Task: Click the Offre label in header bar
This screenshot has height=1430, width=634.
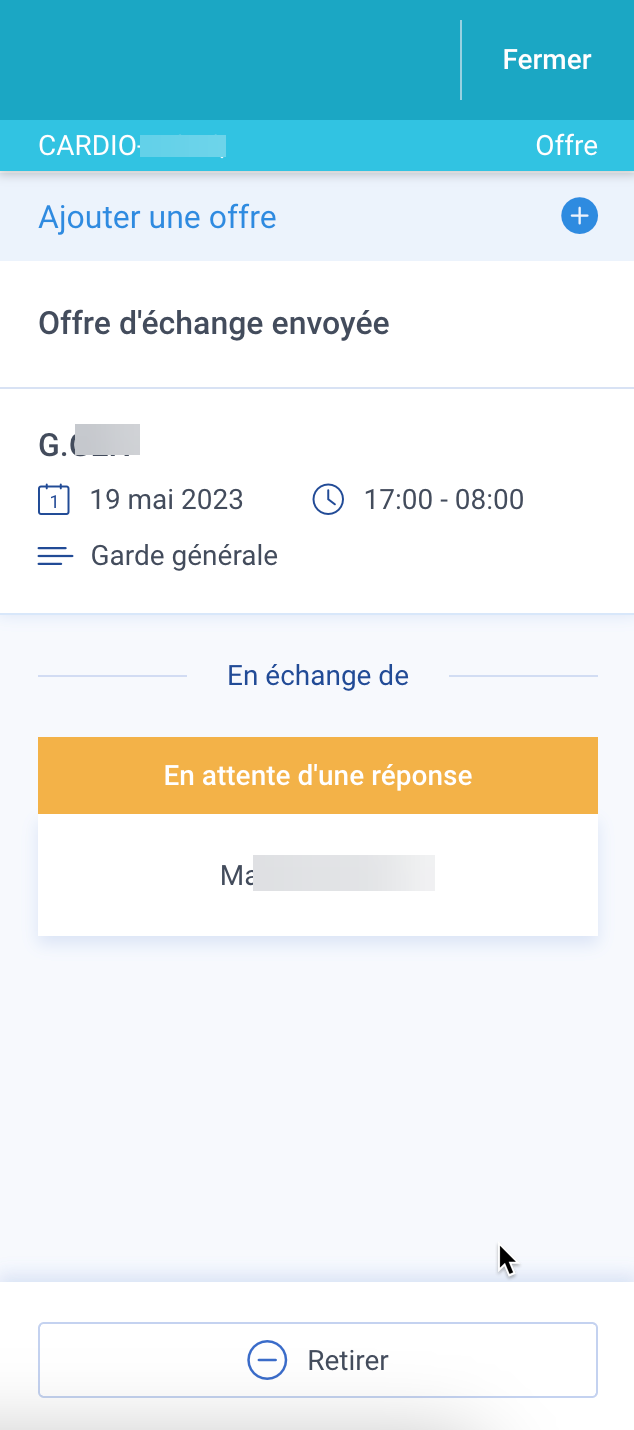Action: [x=566, y=146]
